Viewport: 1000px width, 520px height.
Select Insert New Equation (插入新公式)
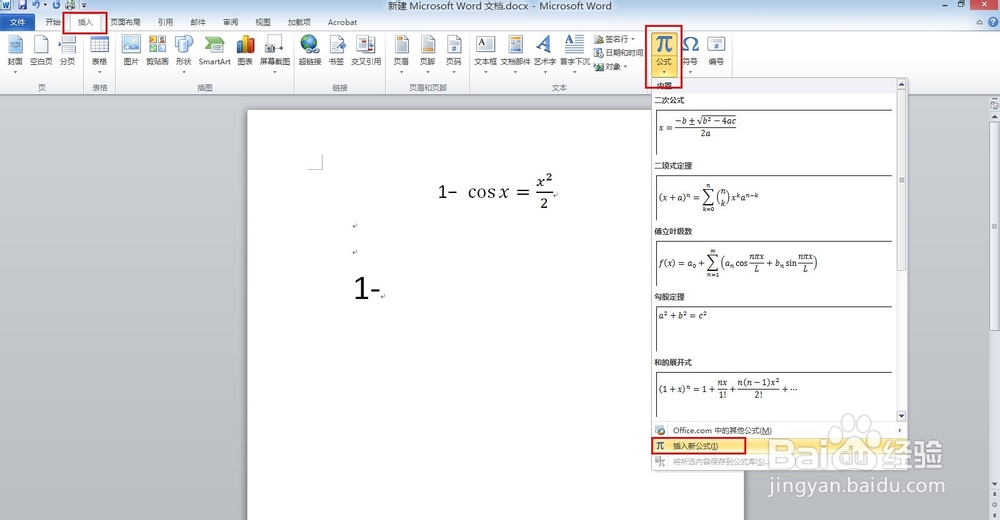pyautogui.click(x=779, y=446)
